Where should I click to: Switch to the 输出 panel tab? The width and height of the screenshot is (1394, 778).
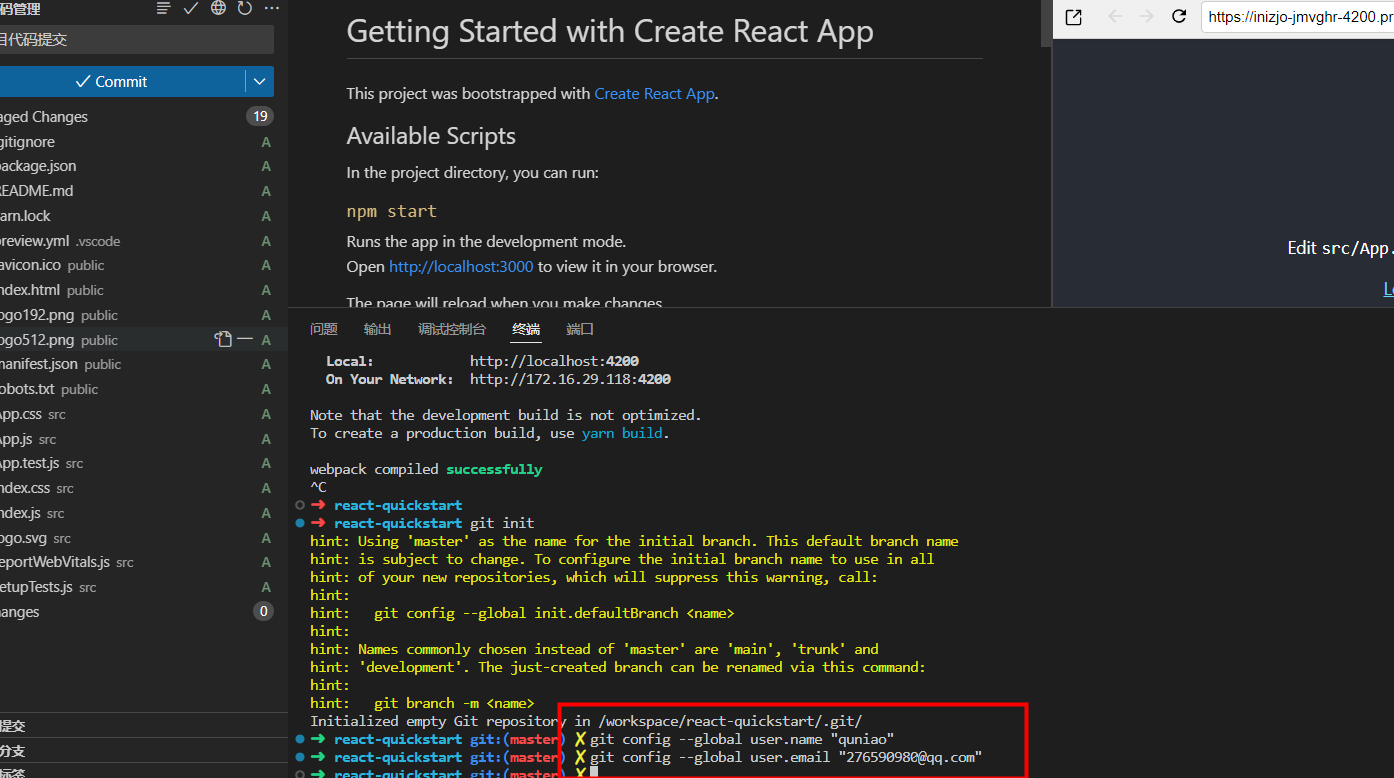pyautogui.click(x=378, y=329)
